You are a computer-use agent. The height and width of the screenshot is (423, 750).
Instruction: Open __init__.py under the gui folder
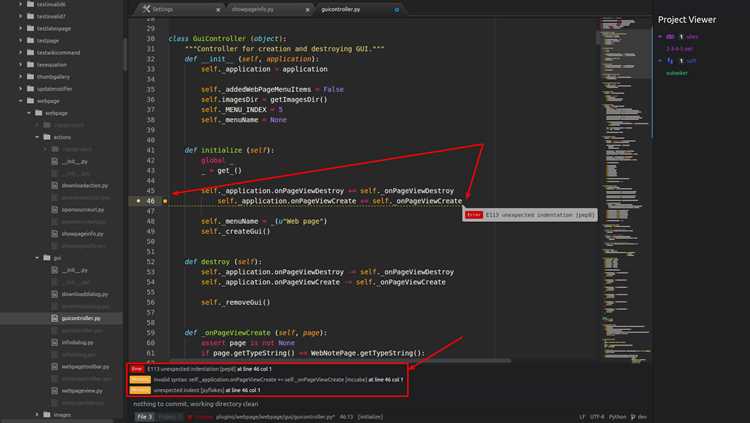[75, 270]
